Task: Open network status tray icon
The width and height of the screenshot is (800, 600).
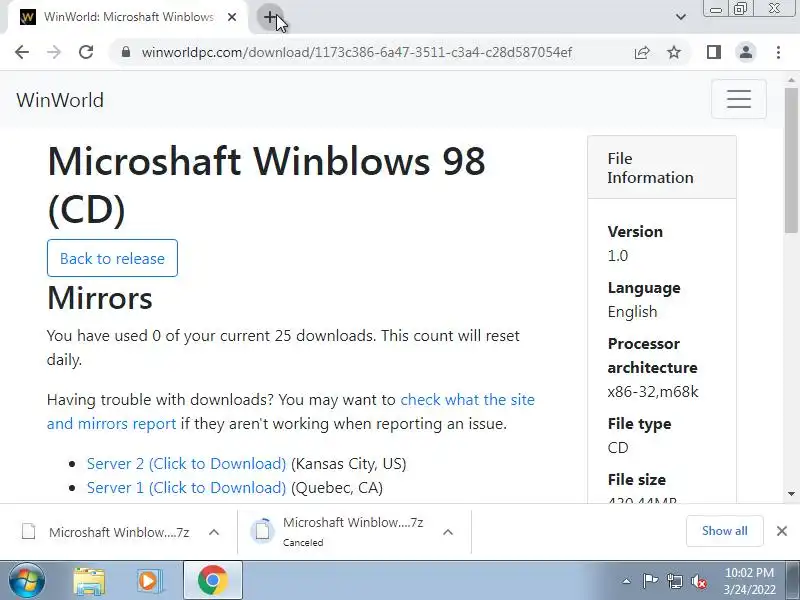Action: (674, 581)
